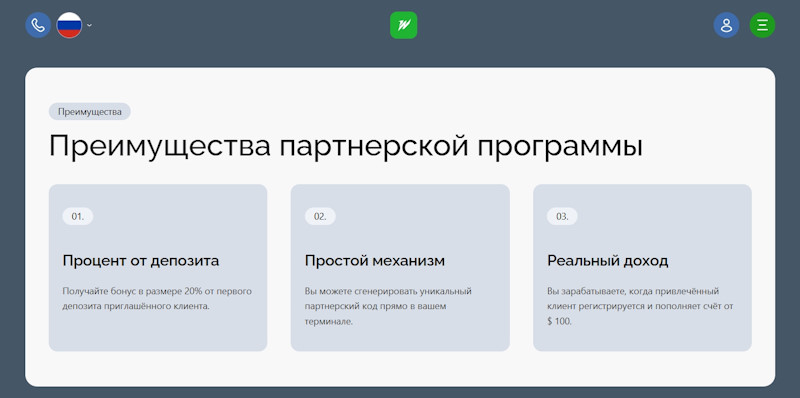Expand the language dropdown chevron

[x=89, y=25]
